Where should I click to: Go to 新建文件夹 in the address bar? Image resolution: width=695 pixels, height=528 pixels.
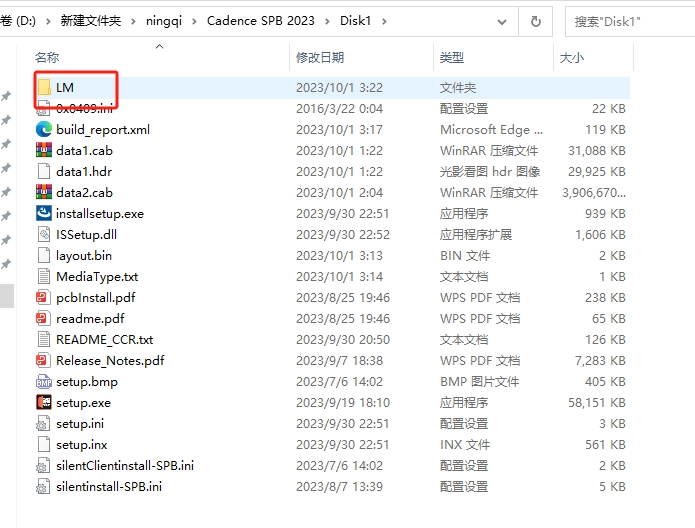tap(90, 21)
